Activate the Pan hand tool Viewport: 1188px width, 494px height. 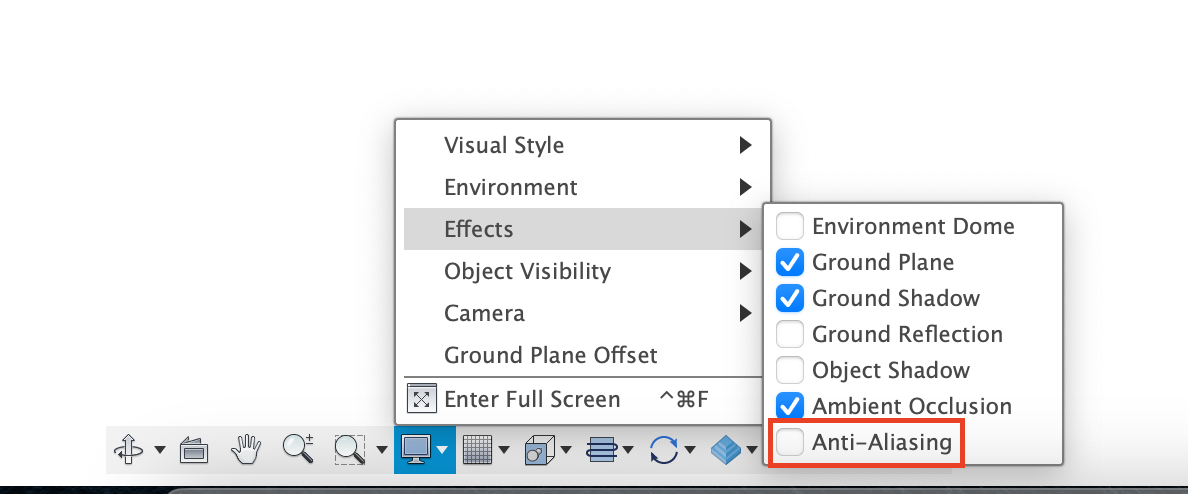(x=245, y=449)
